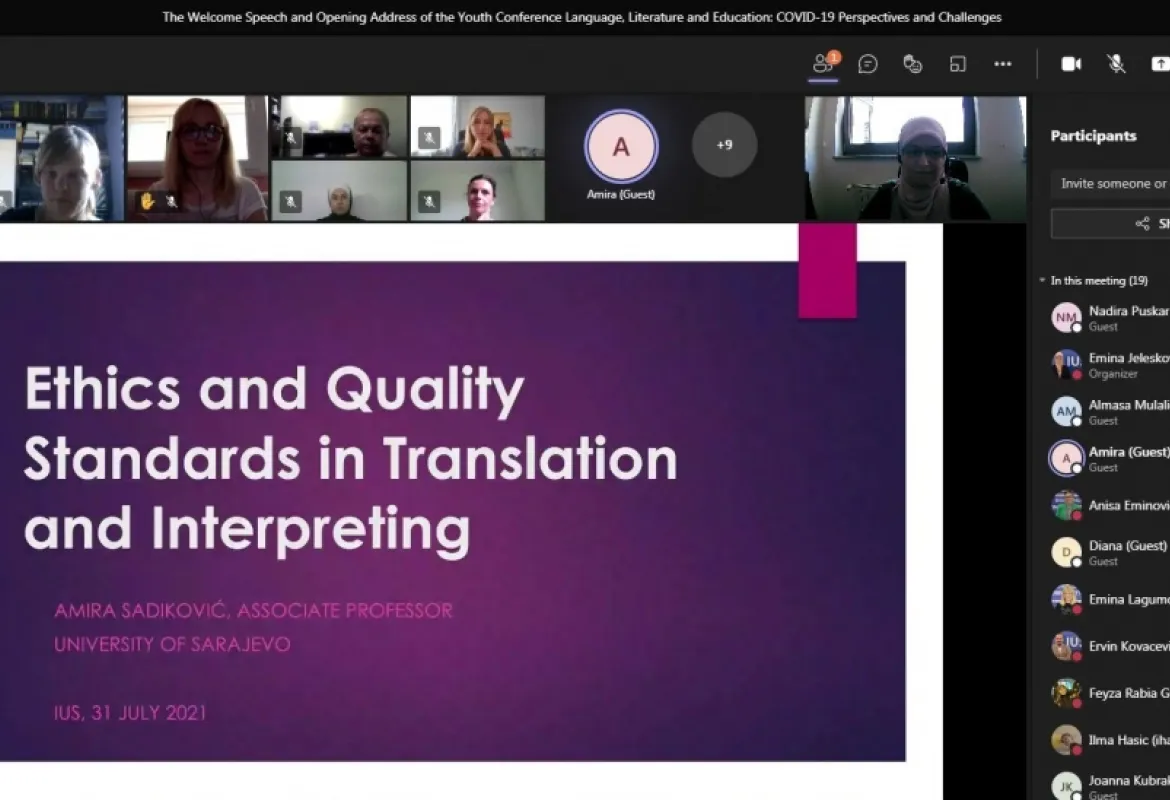Open the reactions icon in toolbar
This screenshot has width=1170, height=800.
point(912,64)
